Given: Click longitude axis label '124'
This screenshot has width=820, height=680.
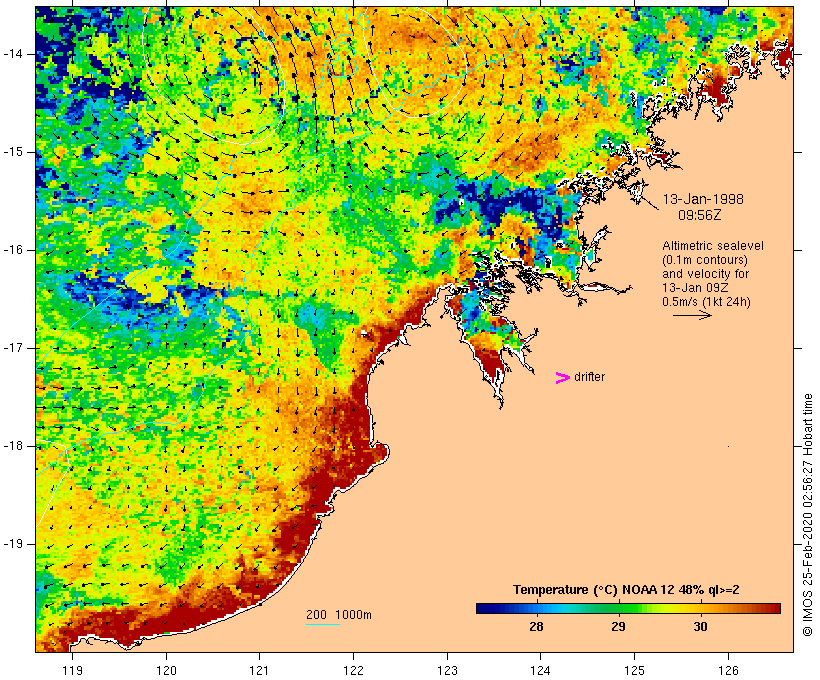Looking at the screenshot, I should click(540, 671).
